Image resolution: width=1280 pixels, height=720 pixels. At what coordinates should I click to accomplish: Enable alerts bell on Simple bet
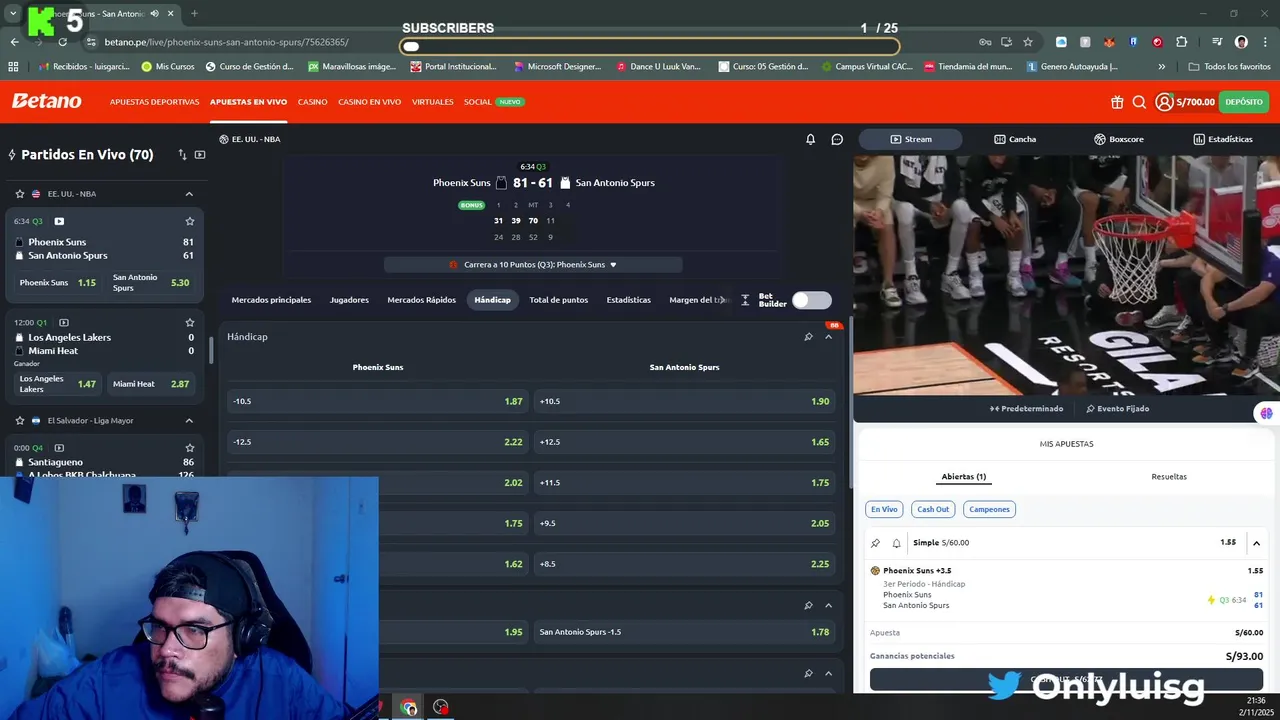(896, 543)
